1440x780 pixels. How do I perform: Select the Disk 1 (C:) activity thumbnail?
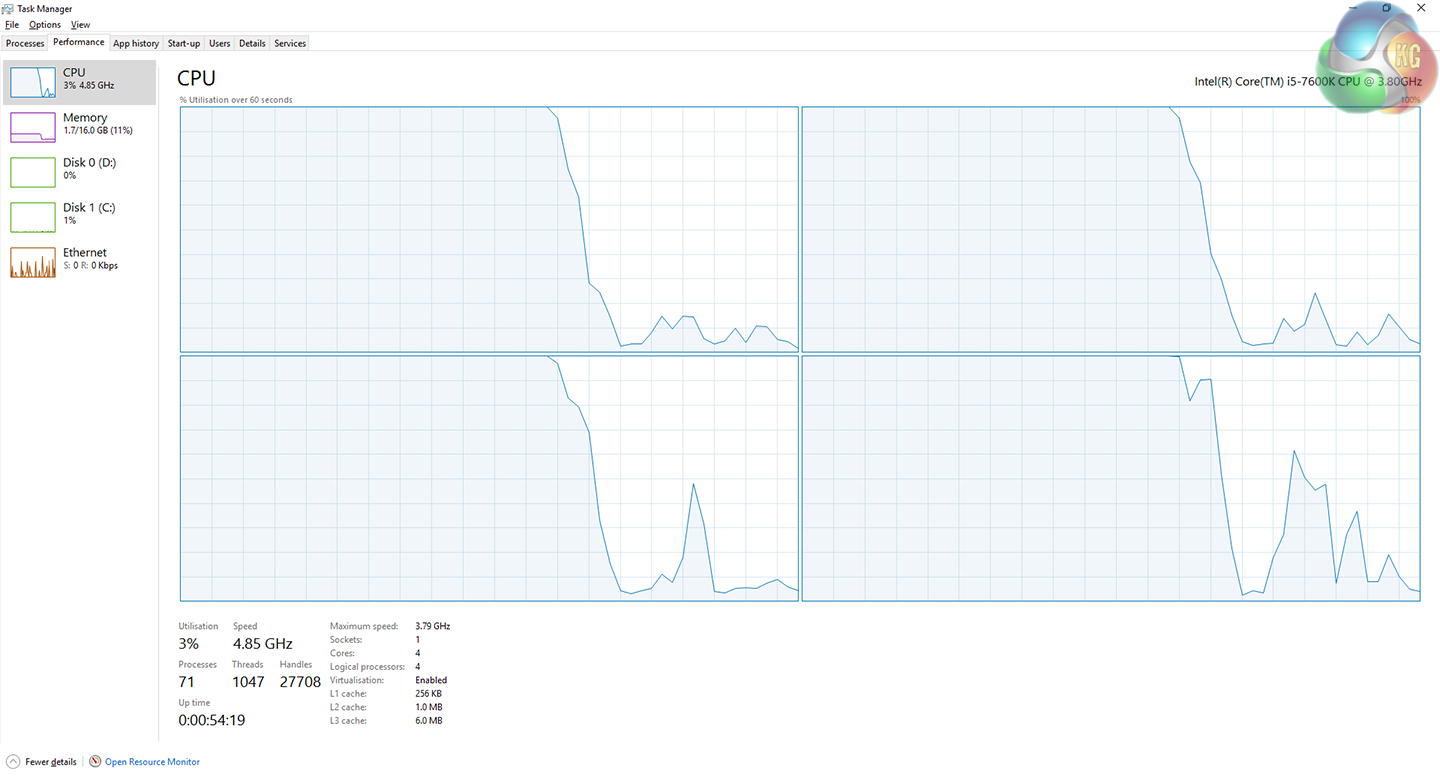[x=33, y=218]
